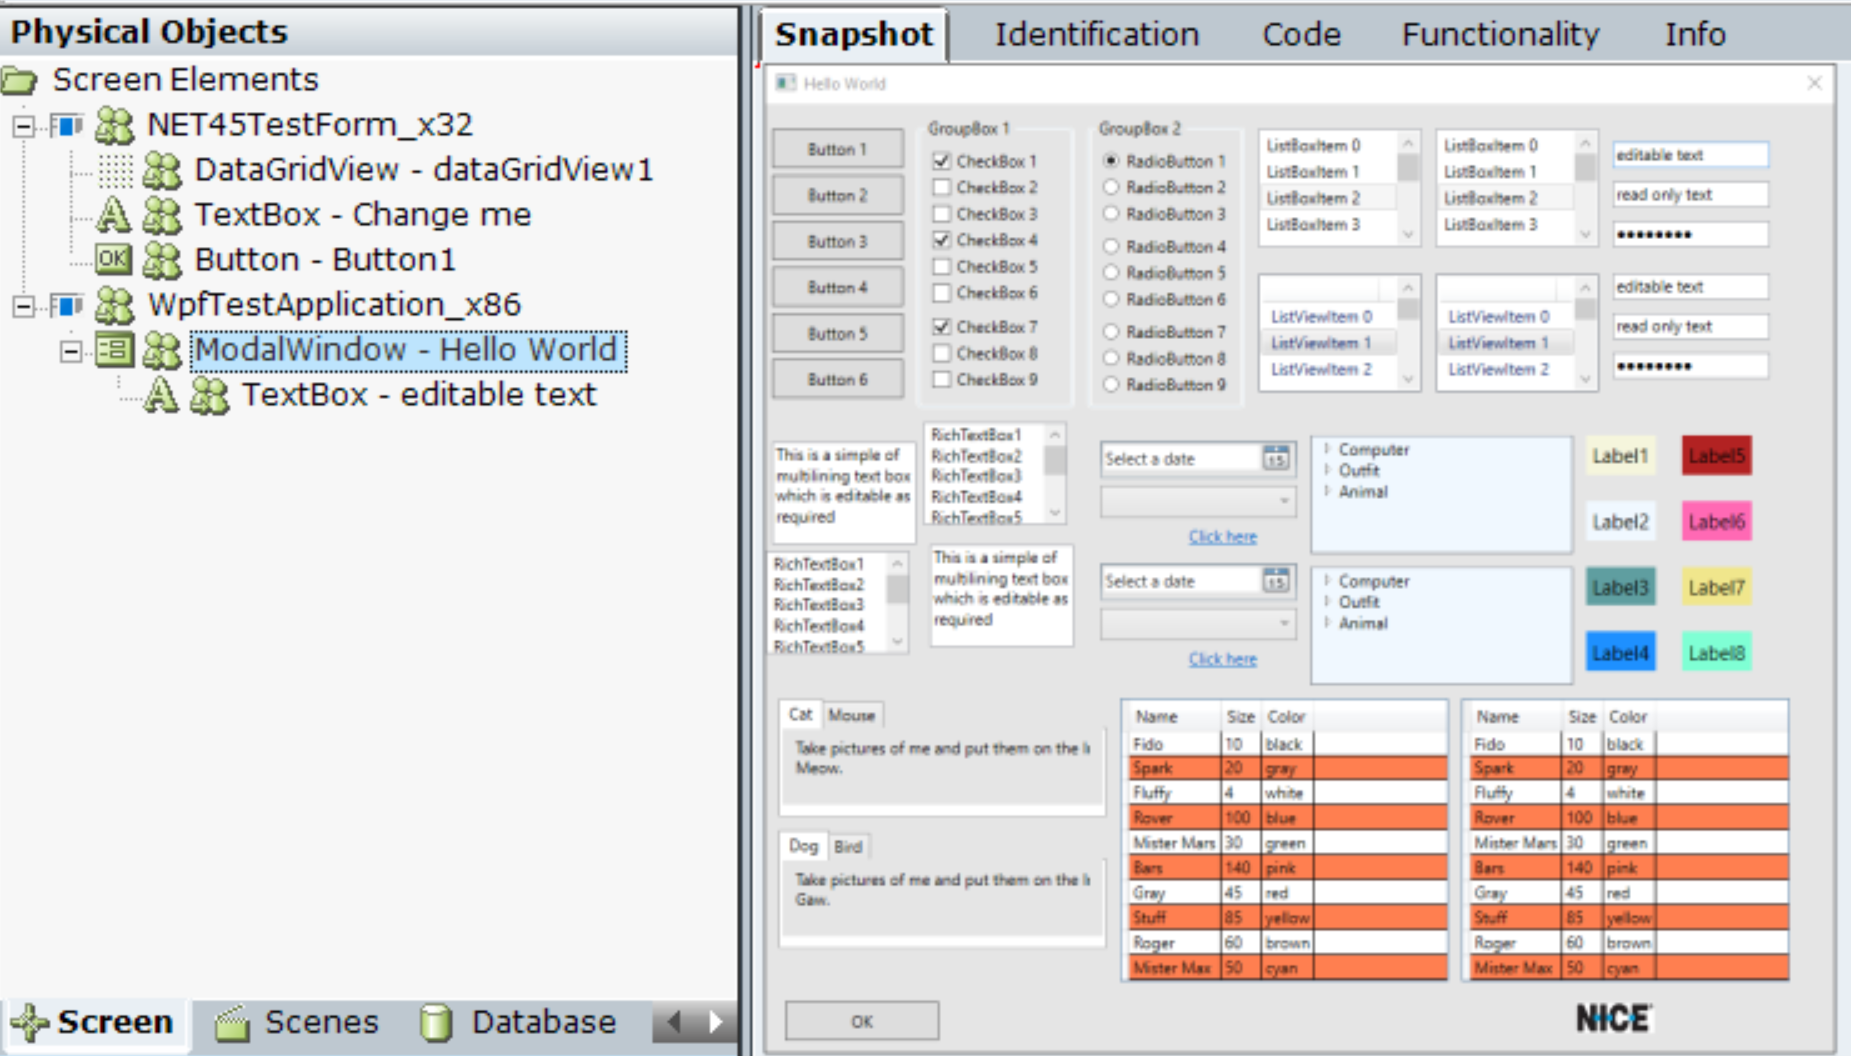The width and height of the screenshot is (1851, 1056).
Task: Click the ModalWindow form icon
Action: point(114,350)
